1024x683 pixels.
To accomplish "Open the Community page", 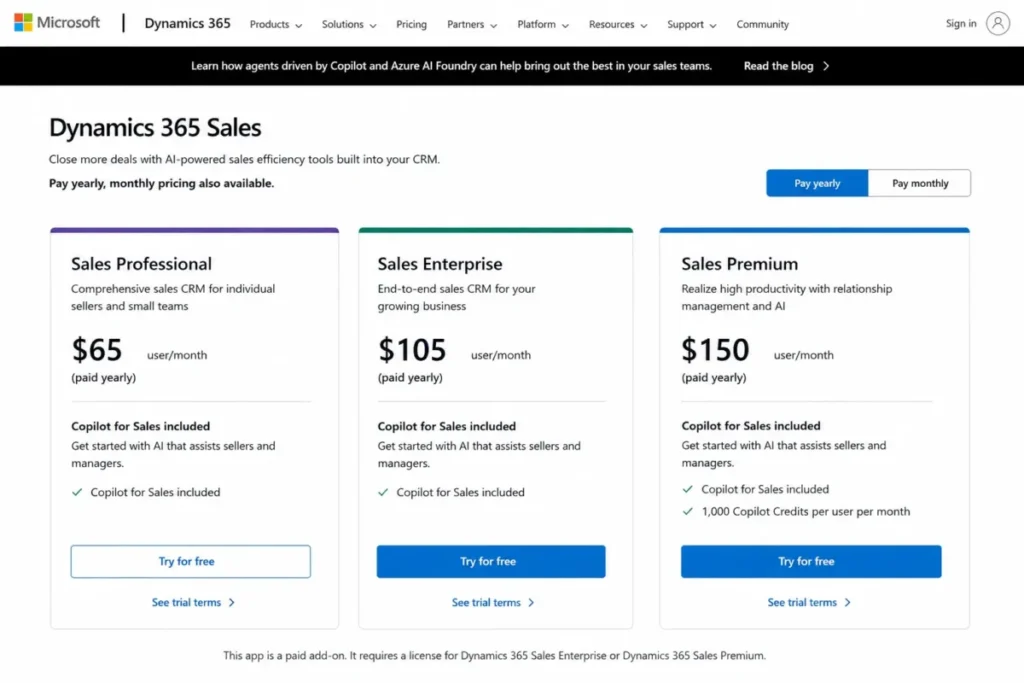I will (762, 24).
